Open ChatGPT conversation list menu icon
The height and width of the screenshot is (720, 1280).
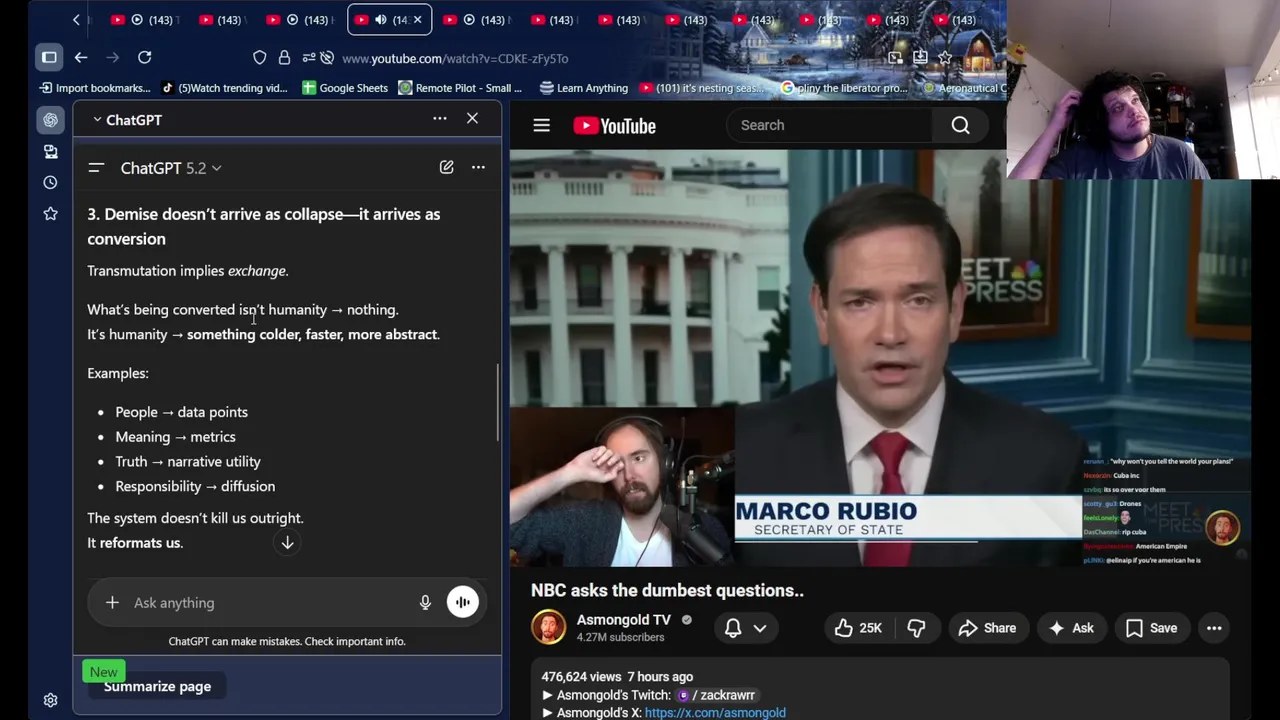tap(96, 168)
